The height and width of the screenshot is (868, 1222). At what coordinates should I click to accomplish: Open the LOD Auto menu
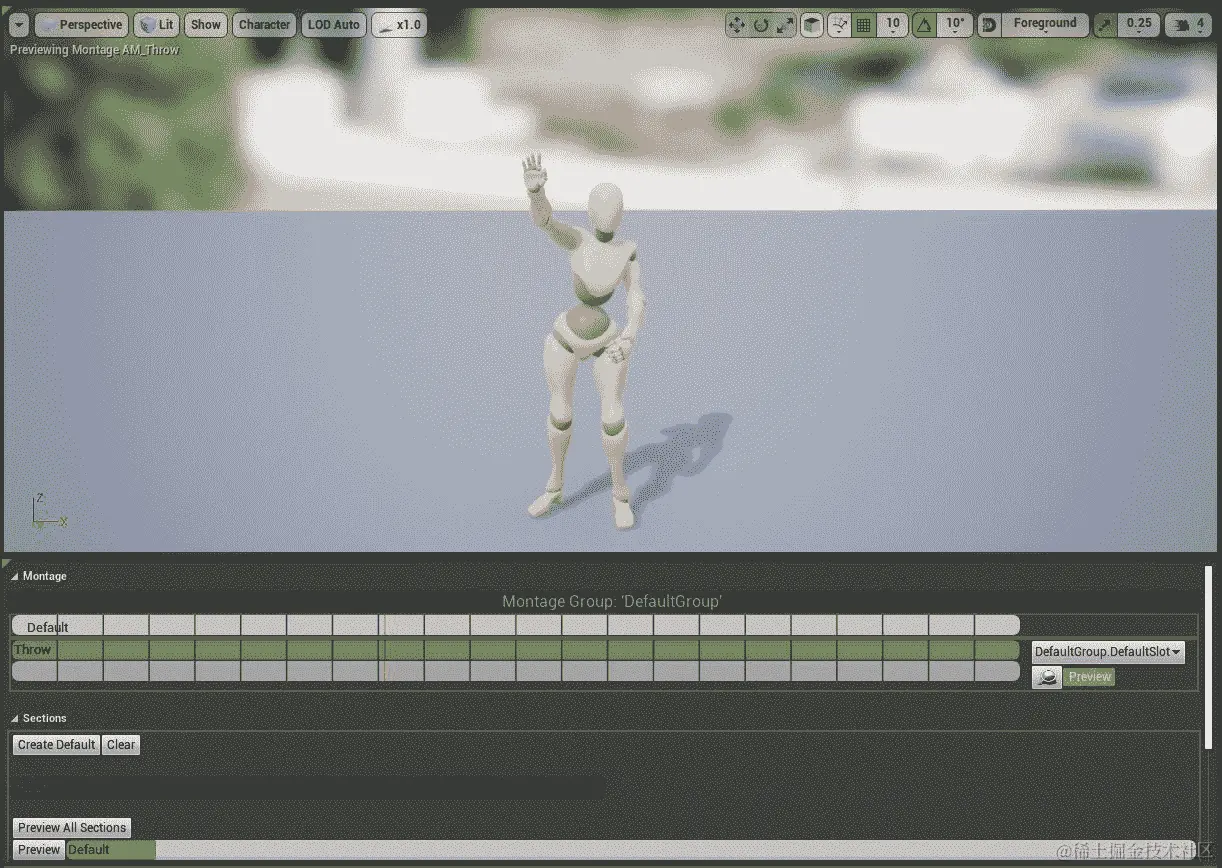(333, 25)
